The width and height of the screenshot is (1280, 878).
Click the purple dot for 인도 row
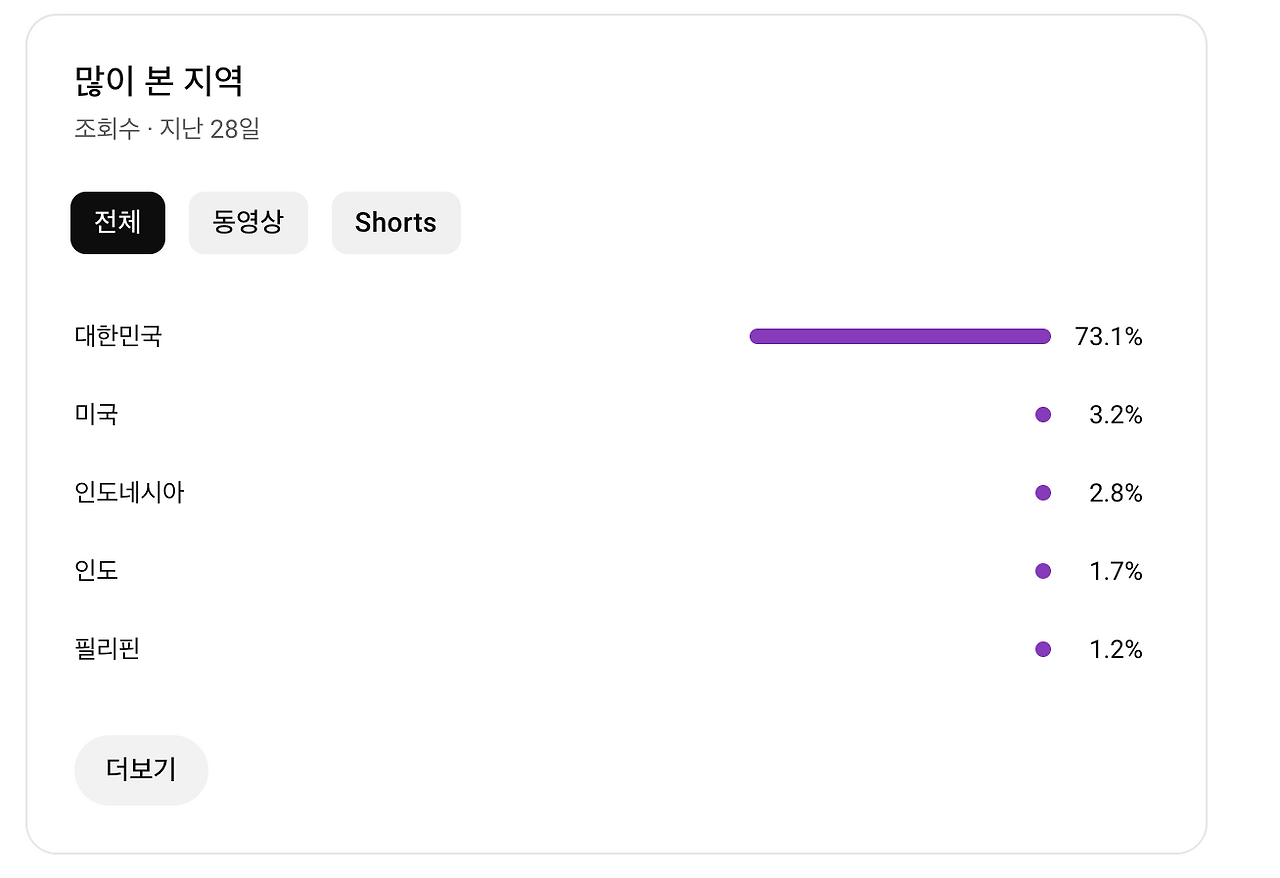click(x=1043, y=571)
